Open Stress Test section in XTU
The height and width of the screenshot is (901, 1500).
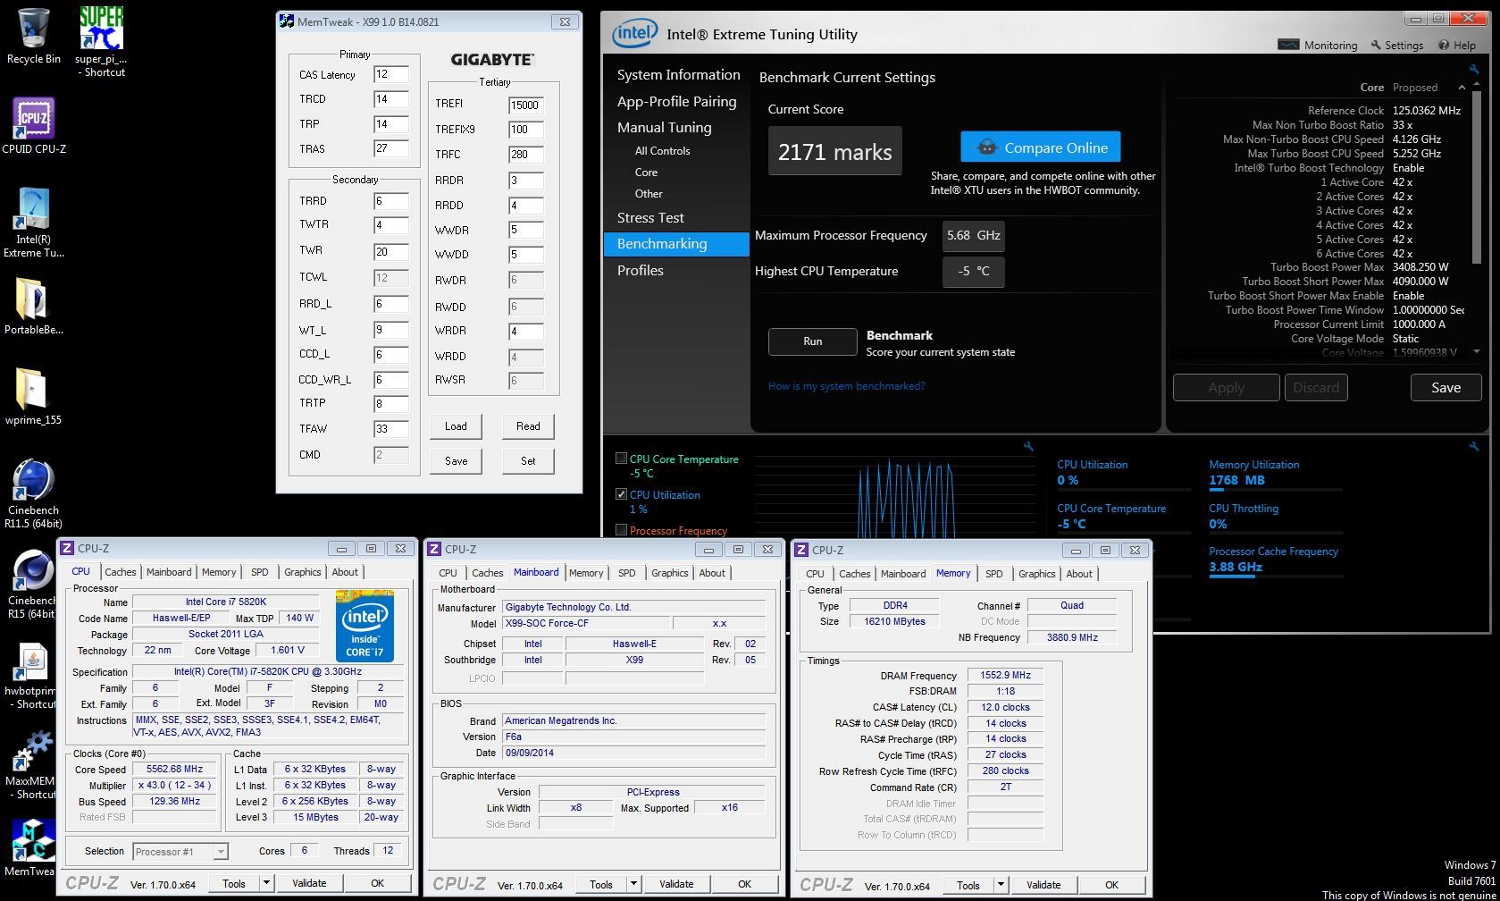[x=650, y=218]
